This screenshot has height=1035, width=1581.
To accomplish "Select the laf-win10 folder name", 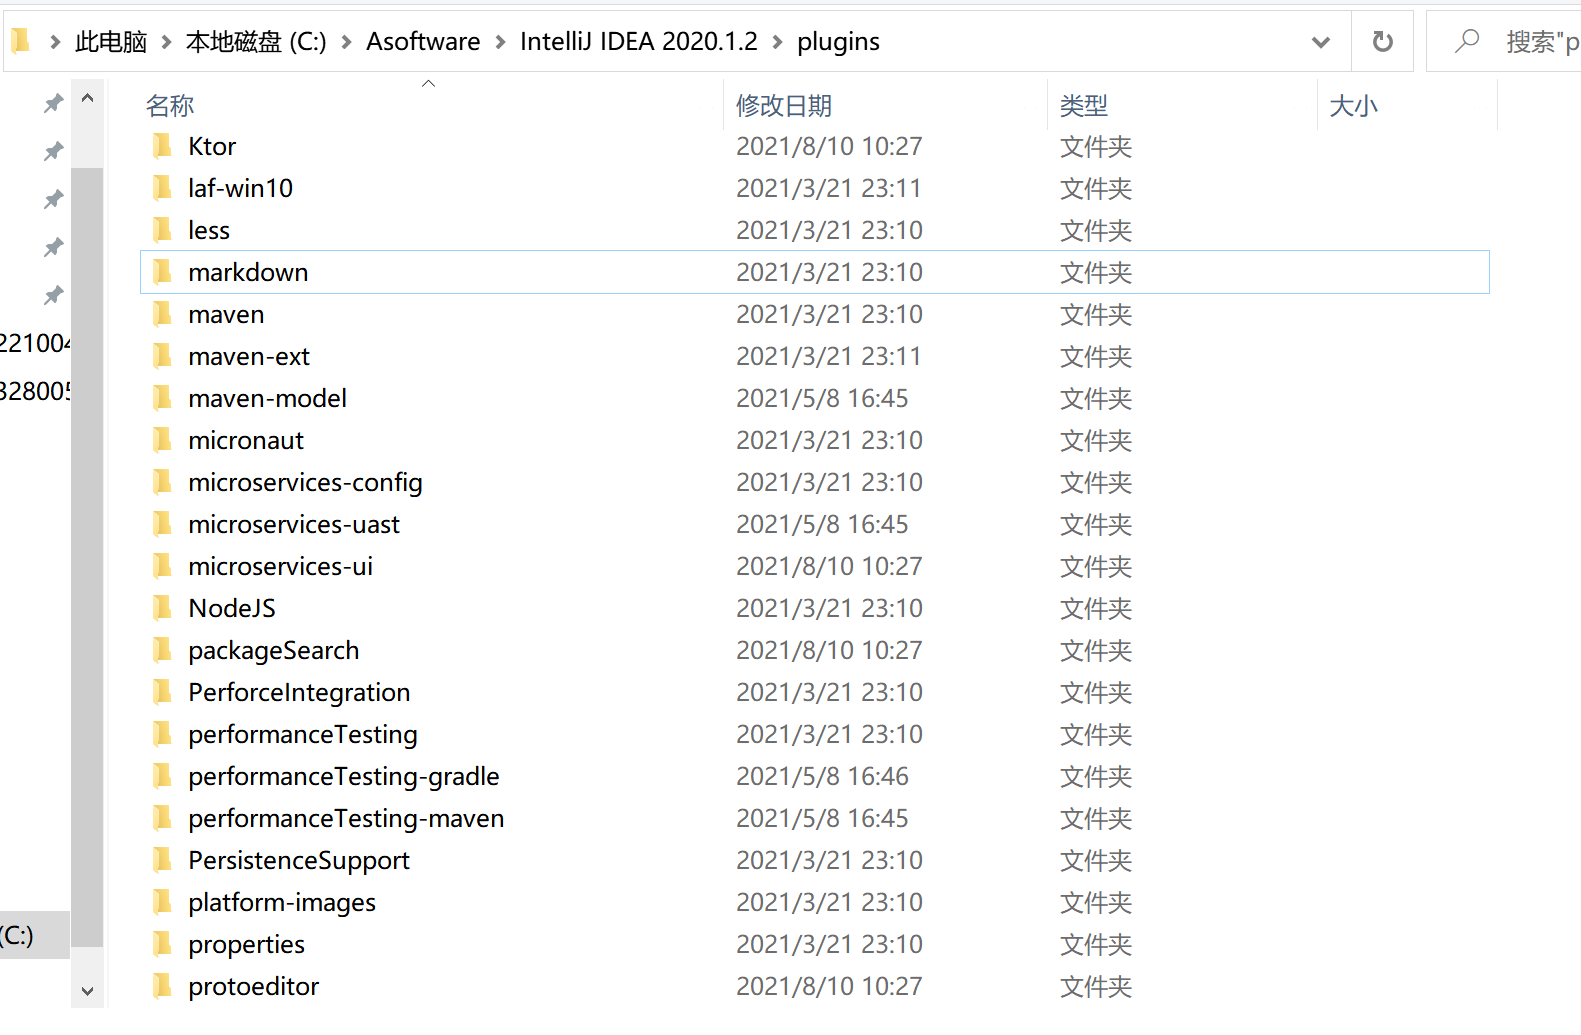I will (240, 188).
